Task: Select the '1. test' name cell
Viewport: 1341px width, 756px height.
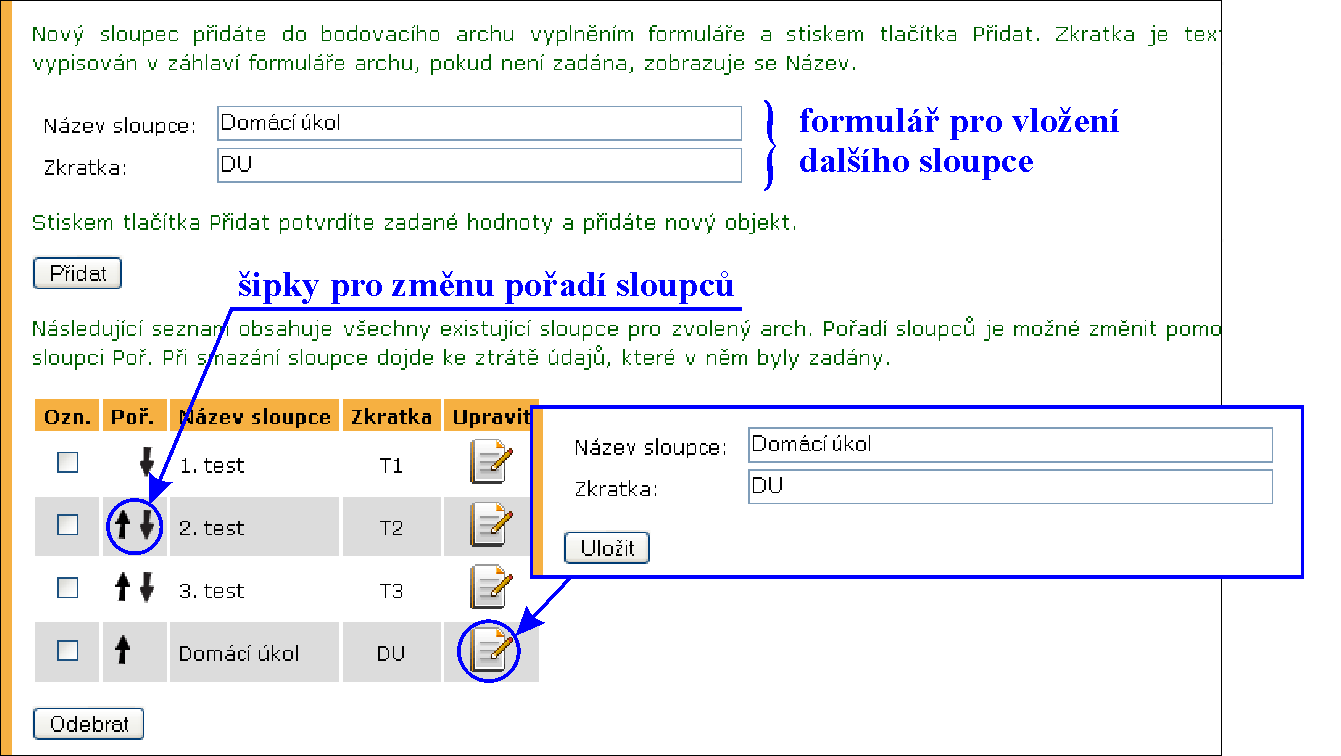Action: [254, 465]
